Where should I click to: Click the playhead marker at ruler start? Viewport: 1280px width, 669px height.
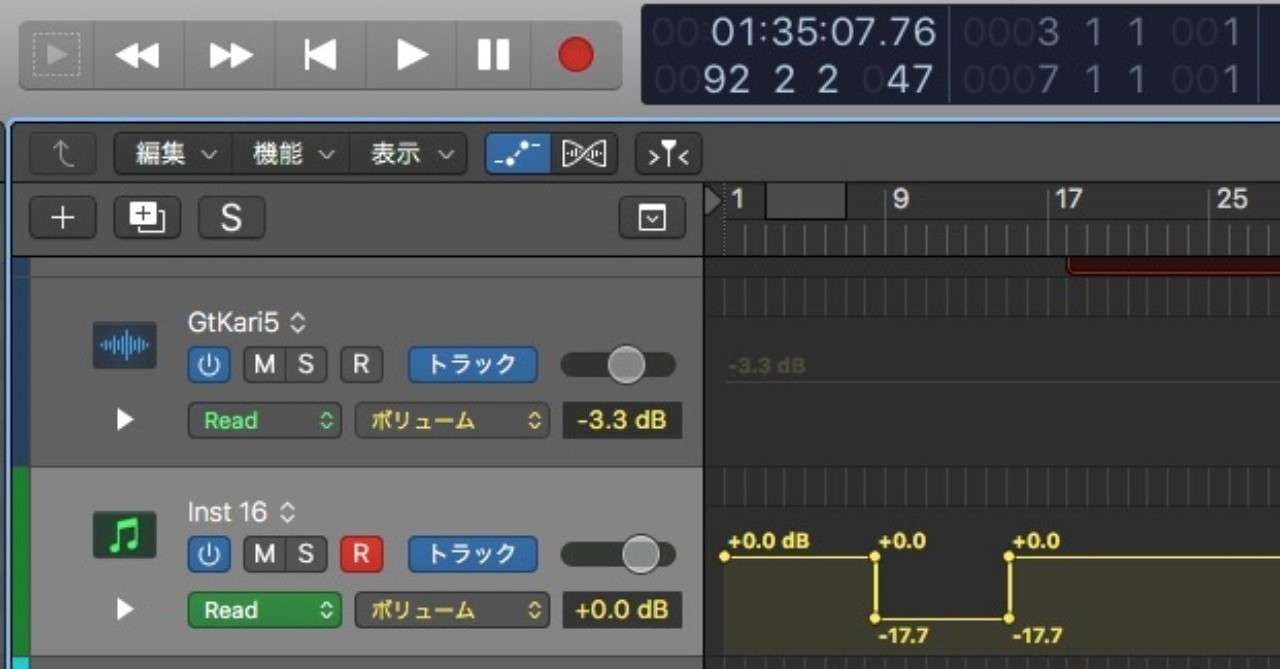click(x=712, y=201)
